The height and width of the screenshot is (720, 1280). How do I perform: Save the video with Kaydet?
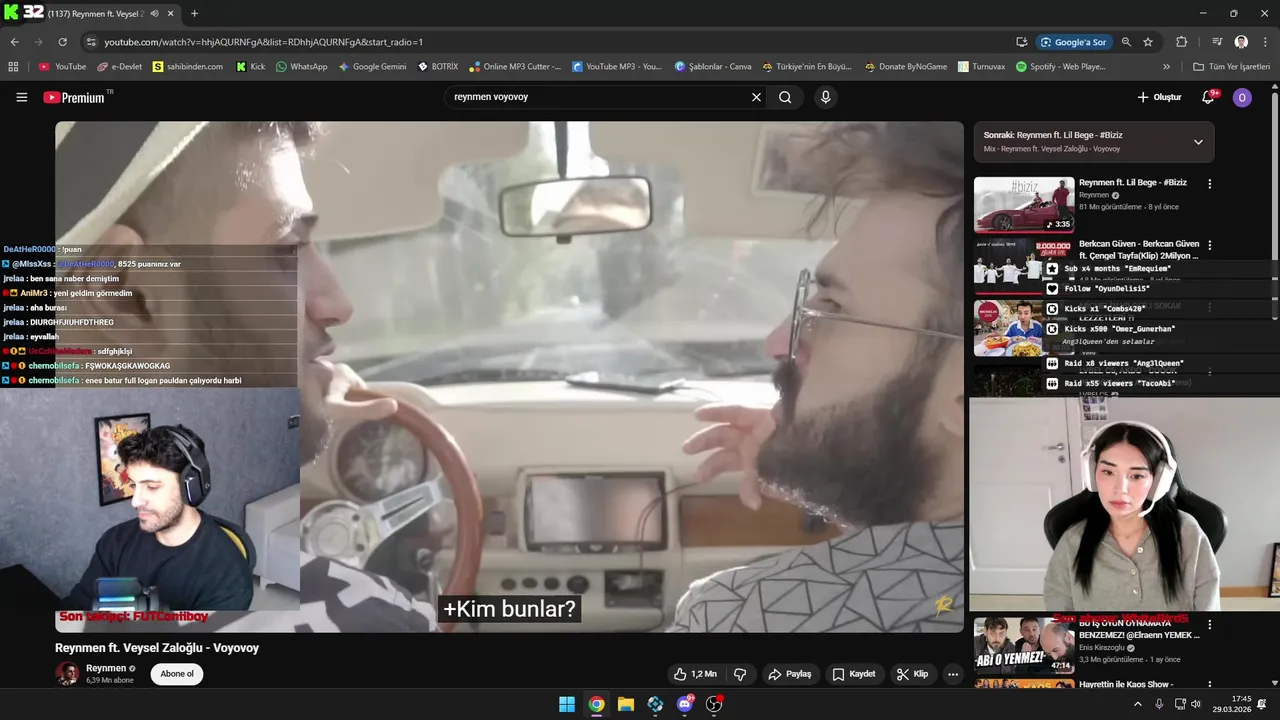tap(854, 674)
